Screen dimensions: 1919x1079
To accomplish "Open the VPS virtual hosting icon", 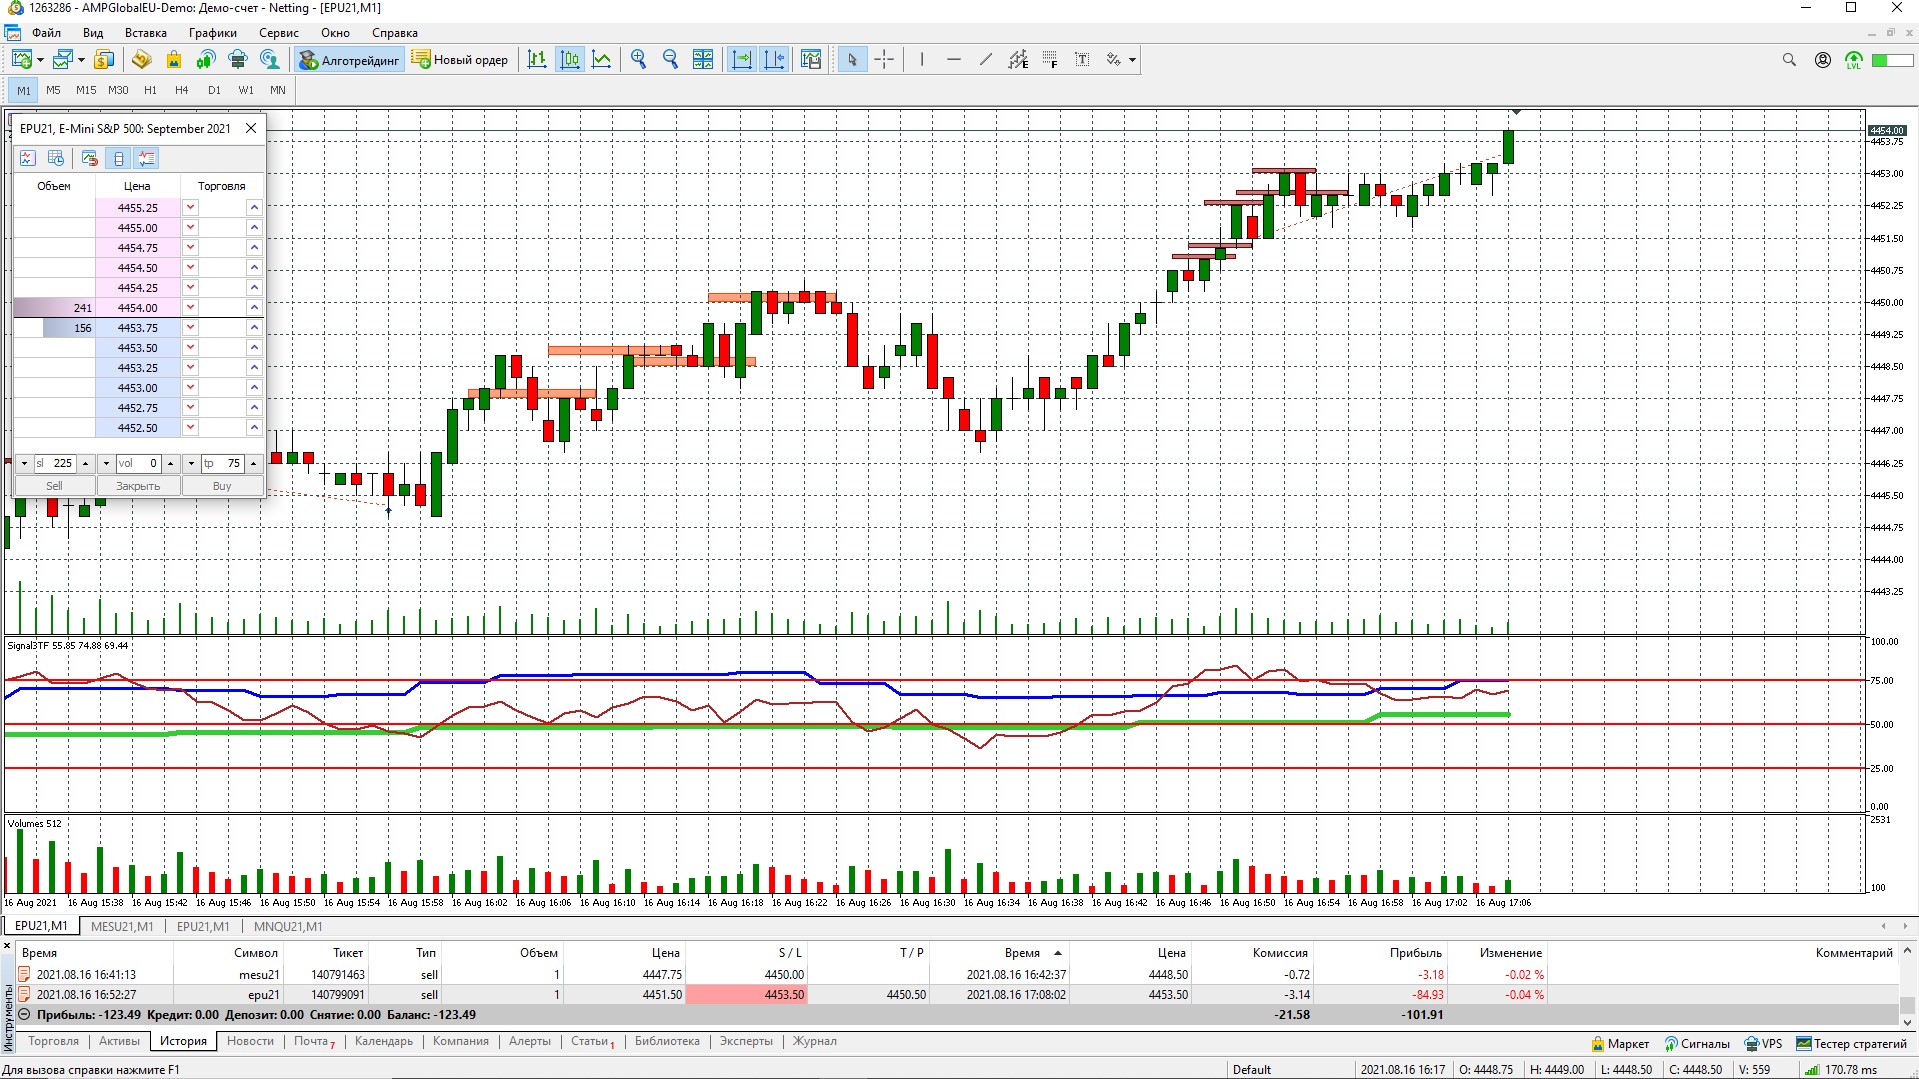I will pos(238,60).
